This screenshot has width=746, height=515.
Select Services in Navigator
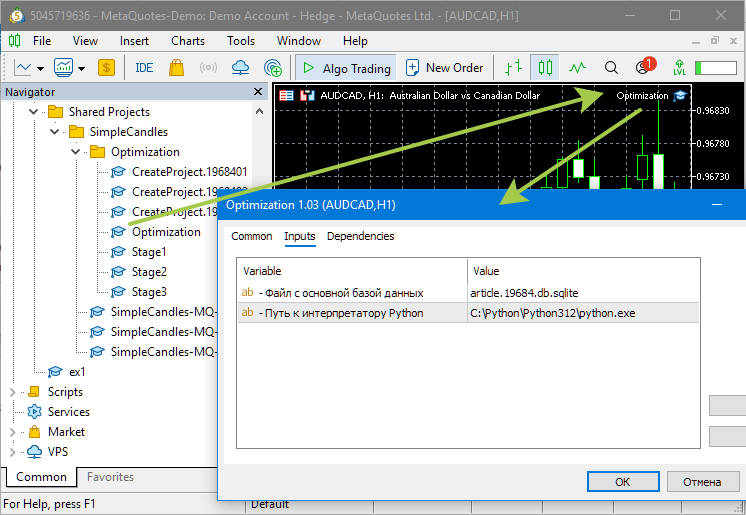[69, 412]
